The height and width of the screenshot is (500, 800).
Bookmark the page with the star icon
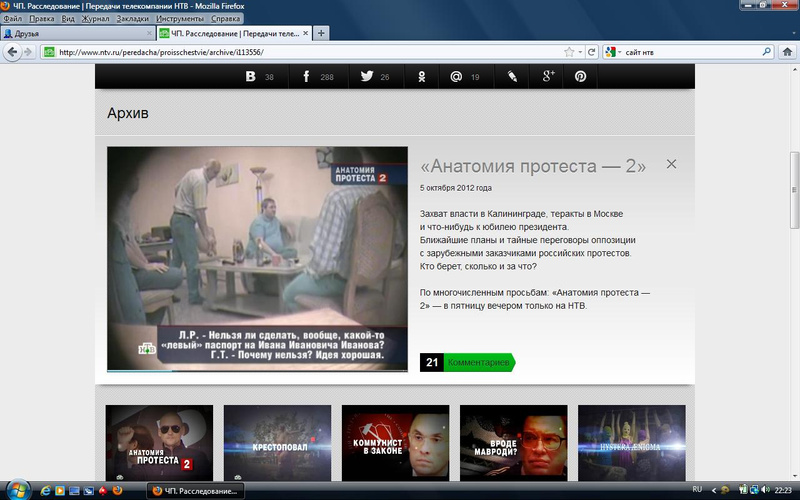click(569, 52)
